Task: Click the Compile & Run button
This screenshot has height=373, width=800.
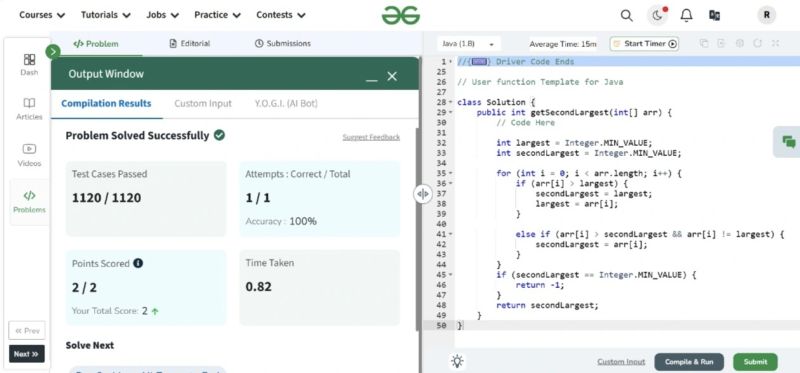Action: point(689,362)
